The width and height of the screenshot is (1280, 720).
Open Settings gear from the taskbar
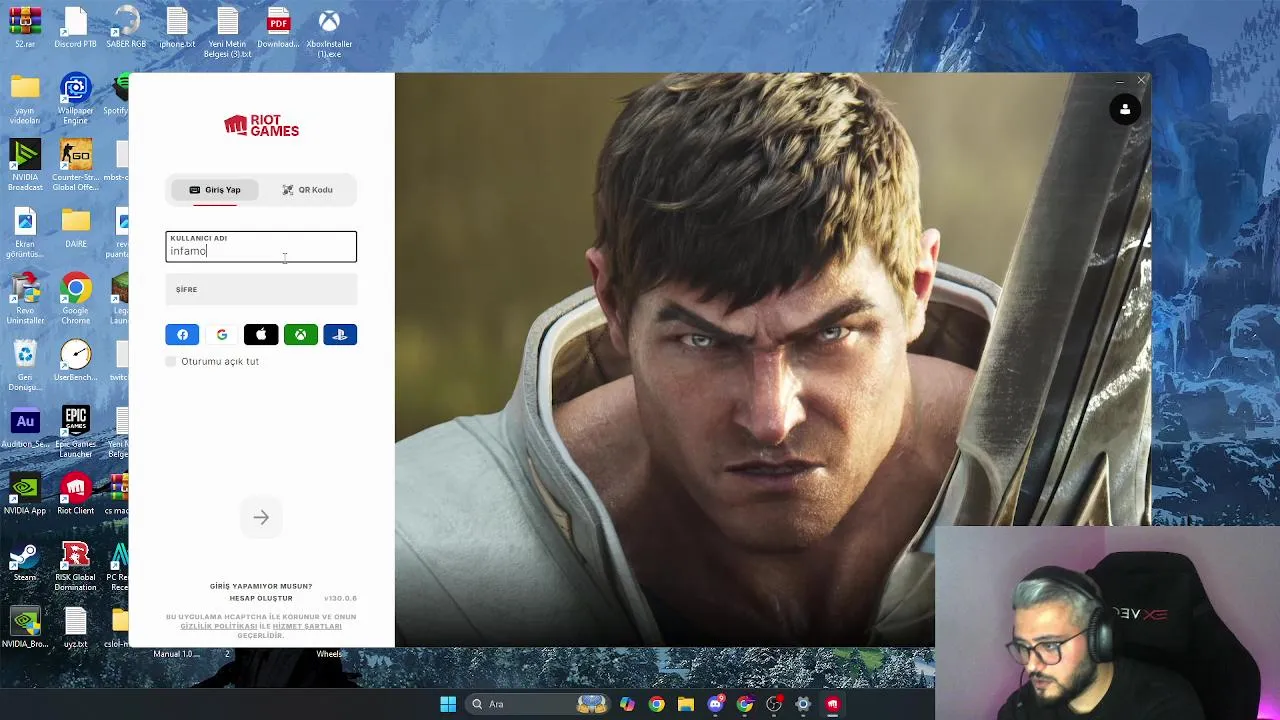(x=803, y=704)
